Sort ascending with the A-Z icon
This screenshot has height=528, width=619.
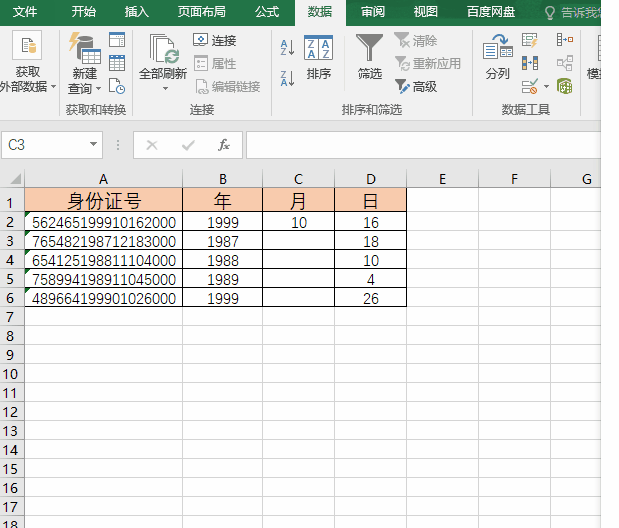(287, 47)
